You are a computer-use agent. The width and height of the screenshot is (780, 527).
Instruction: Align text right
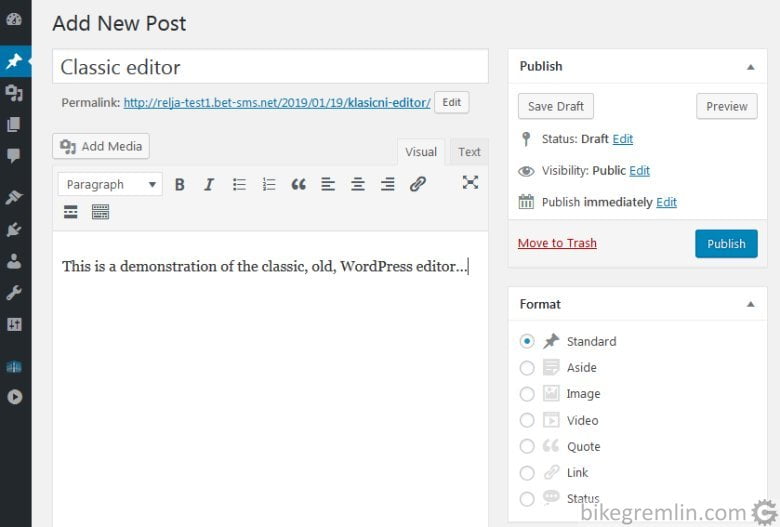point(388,185)
